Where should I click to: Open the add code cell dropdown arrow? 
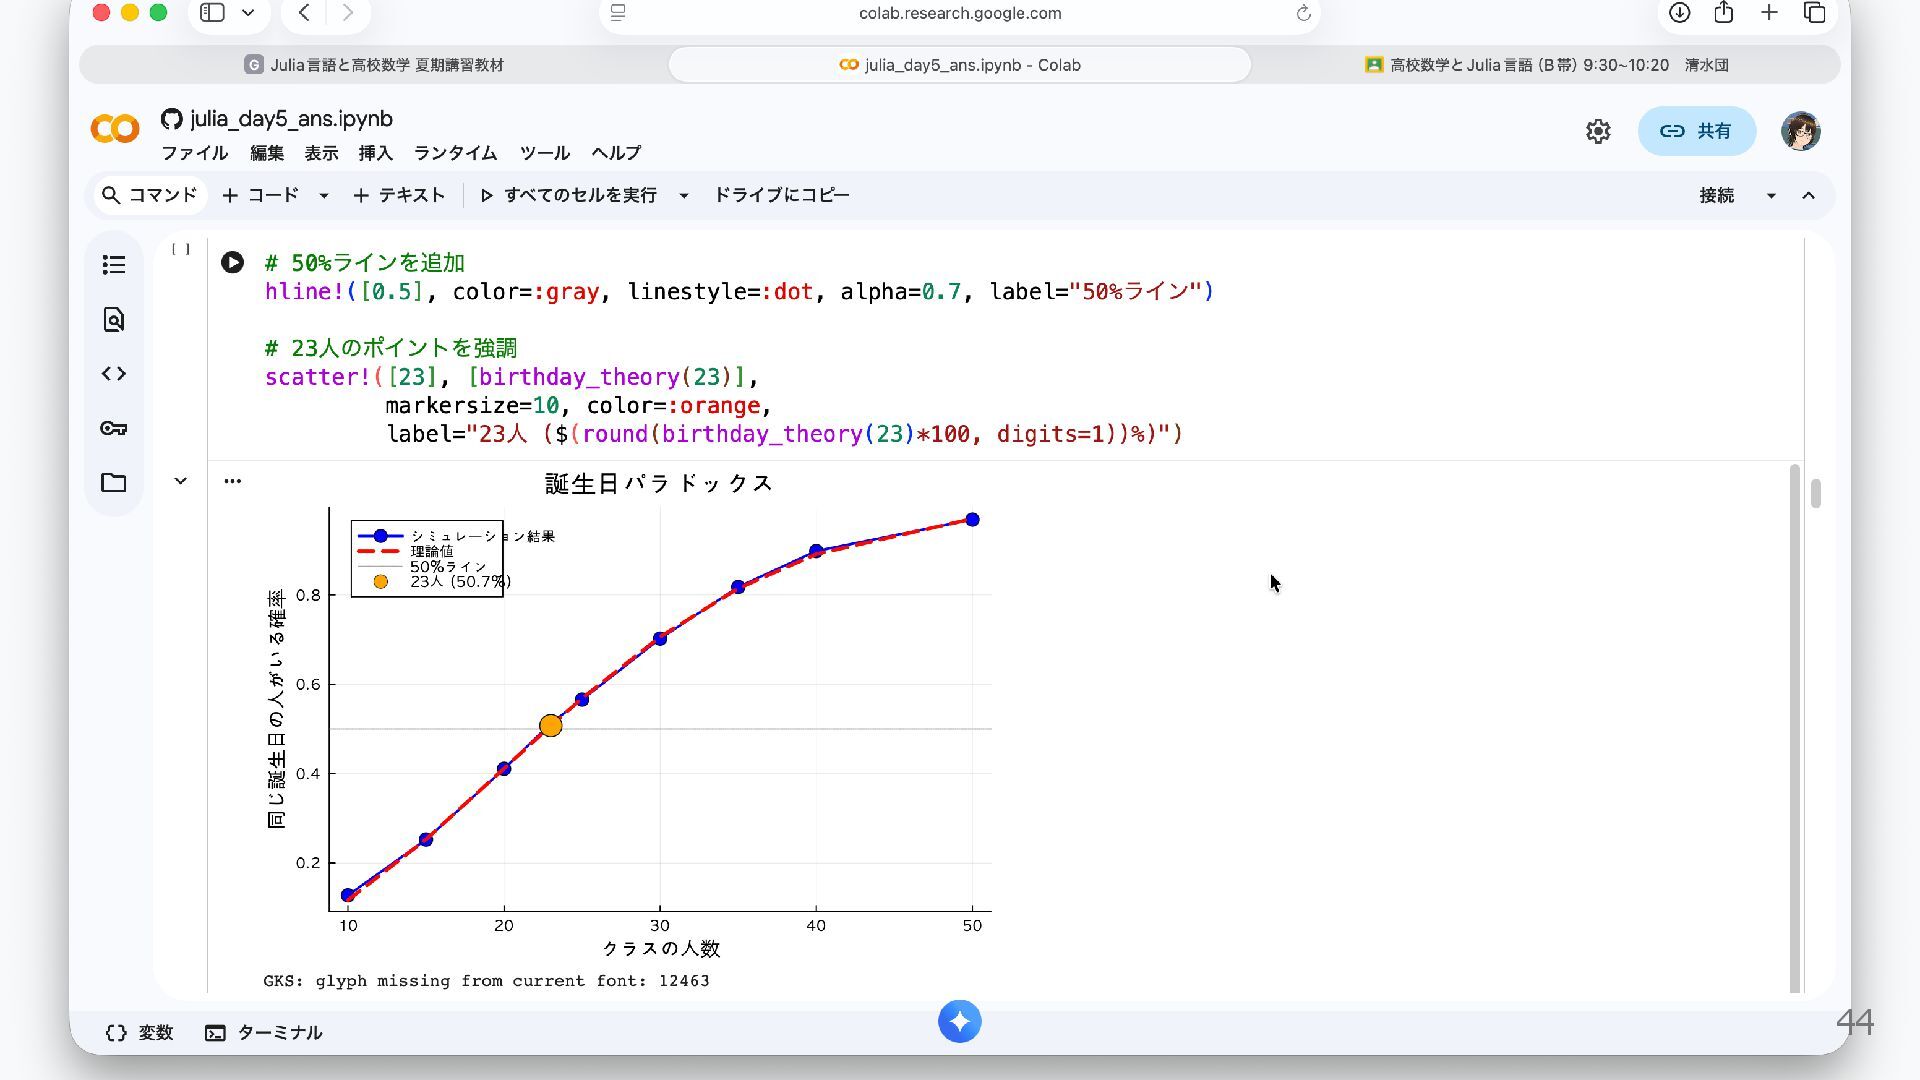click(323, 196)
